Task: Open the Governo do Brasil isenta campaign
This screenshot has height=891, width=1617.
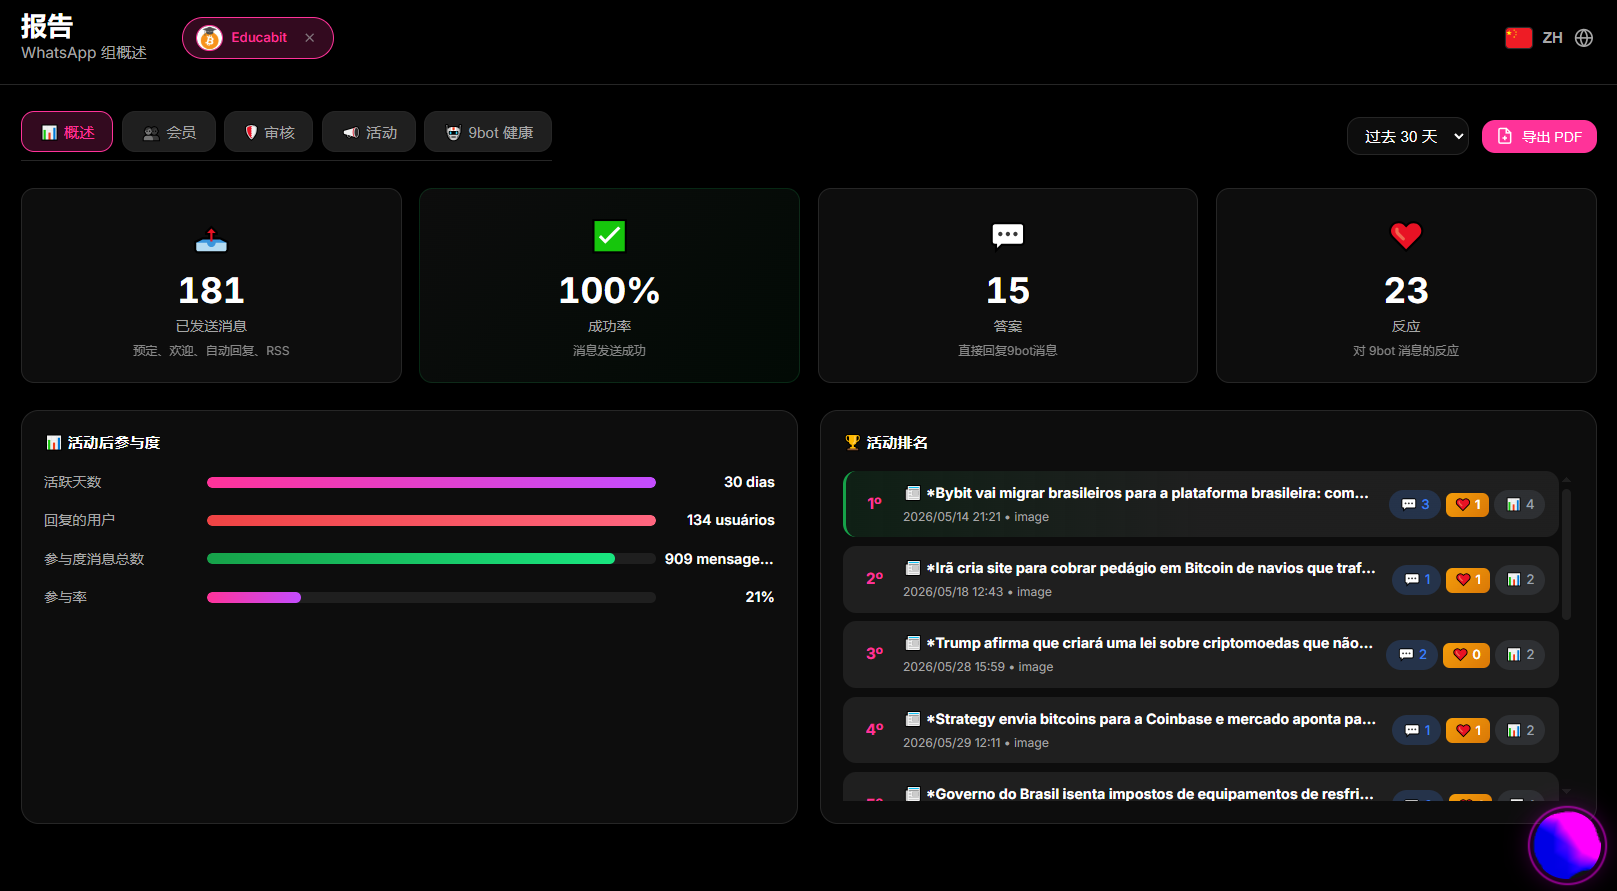Action: pos(1200,787)
